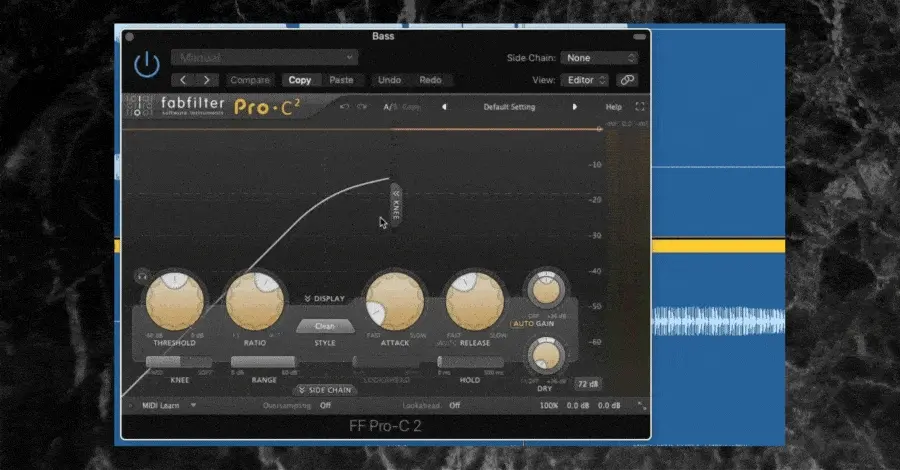Click the Paste button

coord(342,80)
